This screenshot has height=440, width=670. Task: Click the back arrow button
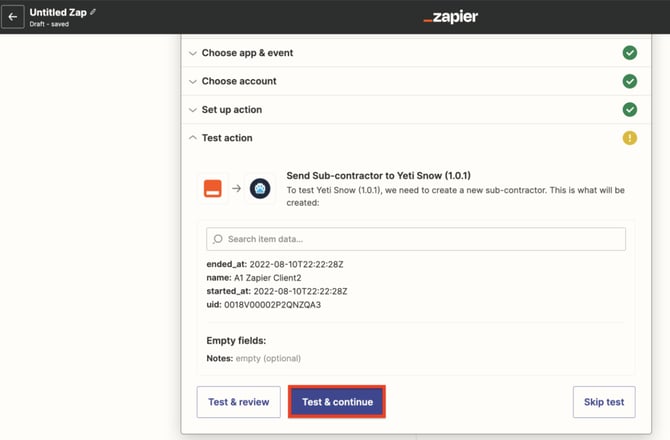coord(13,17)
